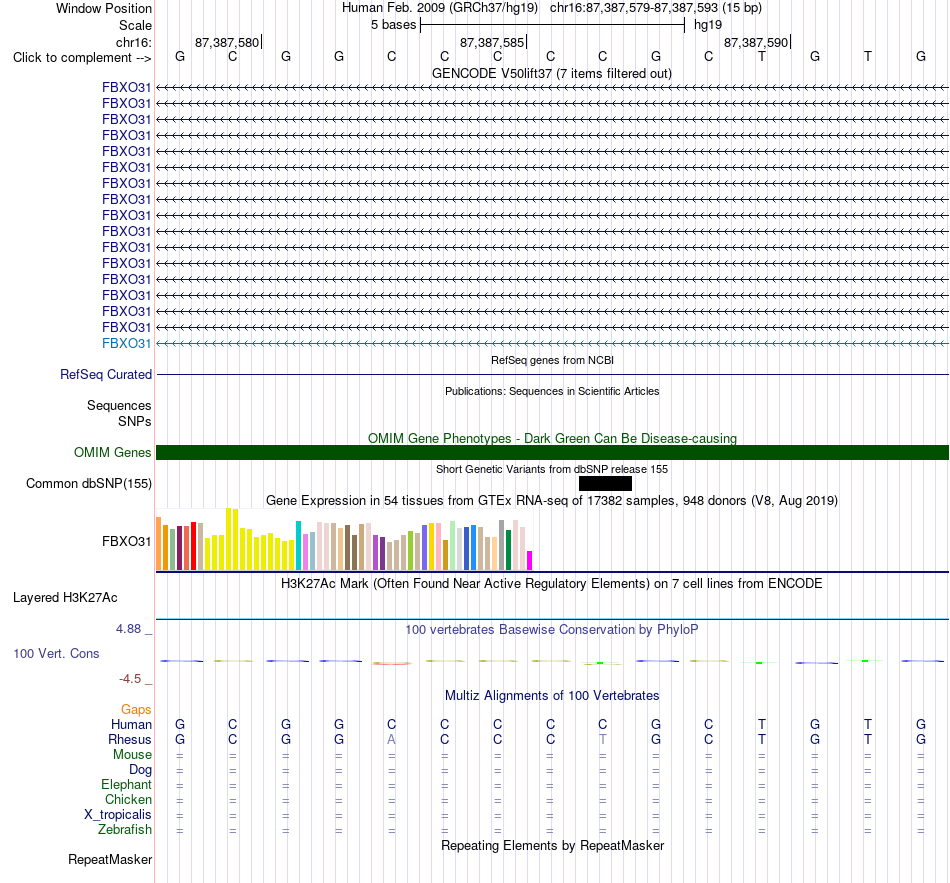Click the Layered H3K27Ac label
Screen dimensions: 950x883
65,598
